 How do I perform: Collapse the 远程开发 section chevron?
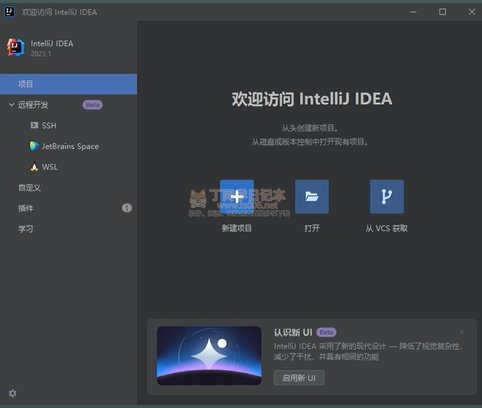pos(11,105)
